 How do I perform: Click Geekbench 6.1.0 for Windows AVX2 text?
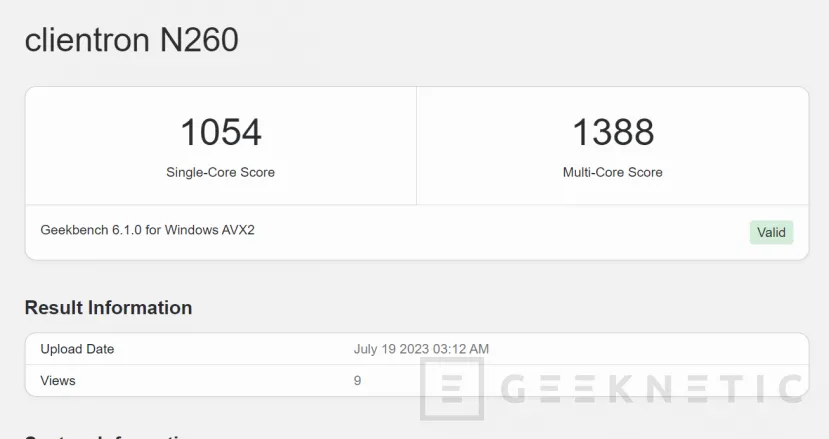click(x=148, y=230)
